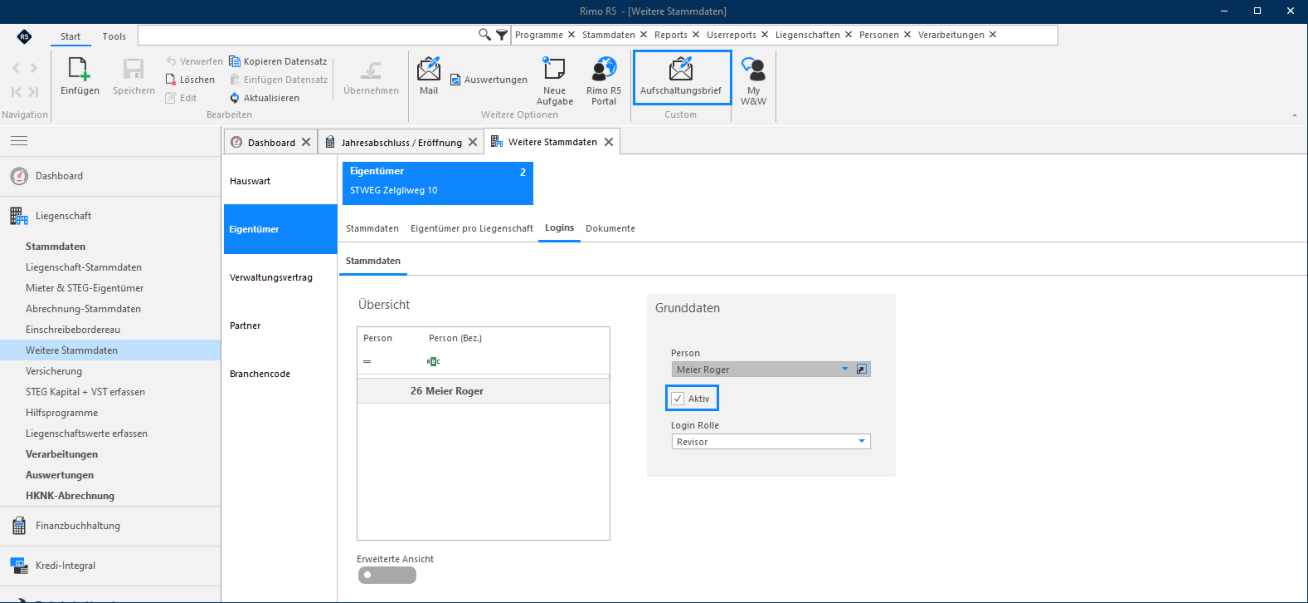Click Kopieren Datensatz in ribbon
The image size is (1308, 603).
point(279,61)
